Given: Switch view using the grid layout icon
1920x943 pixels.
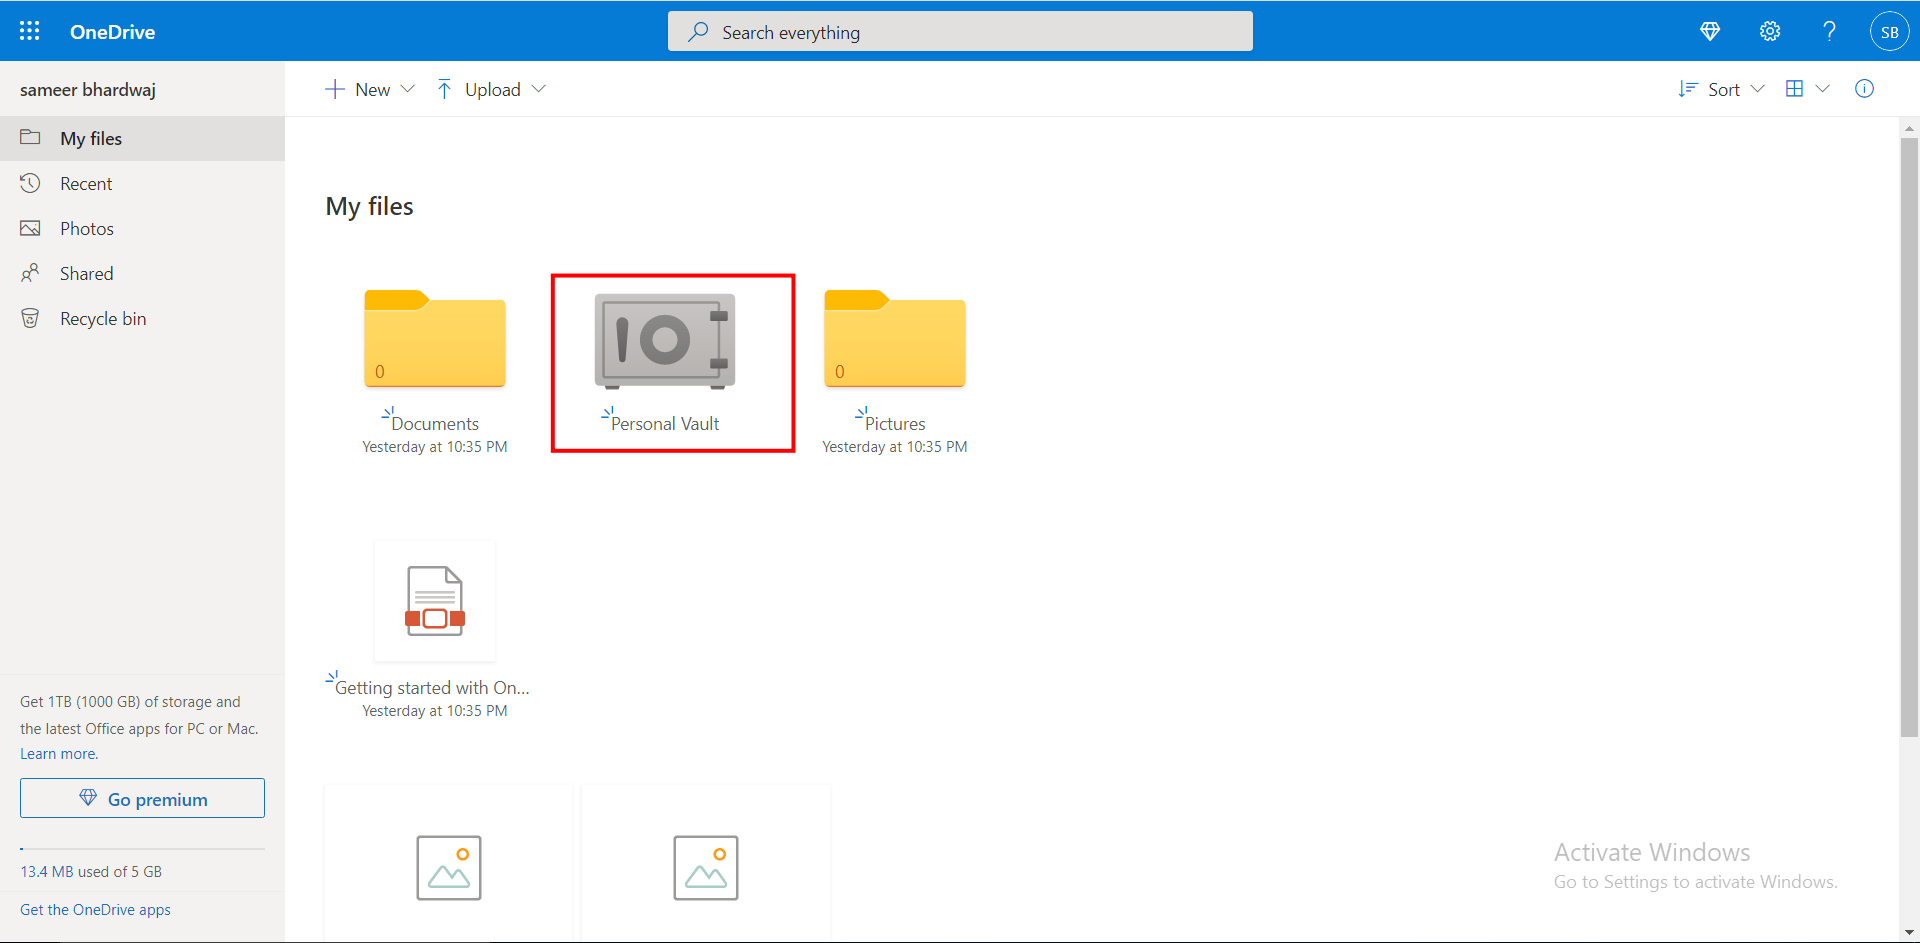Looking at the screenshot, I should (x=1794, y=89).
